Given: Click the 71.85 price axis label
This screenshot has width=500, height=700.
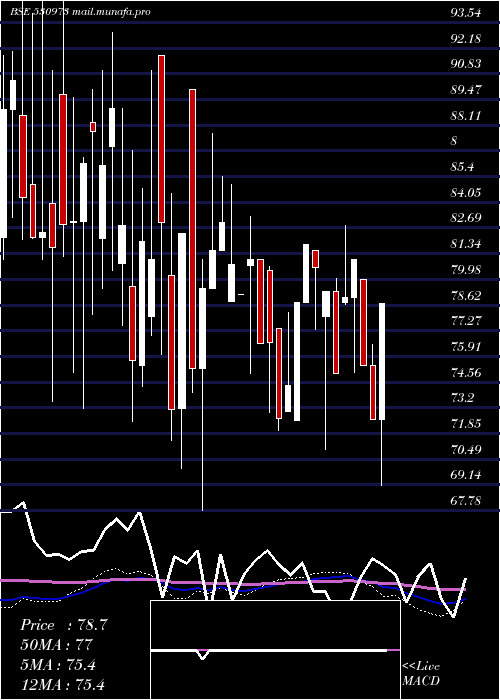Looking at the screenshot, I should (466, 424).
